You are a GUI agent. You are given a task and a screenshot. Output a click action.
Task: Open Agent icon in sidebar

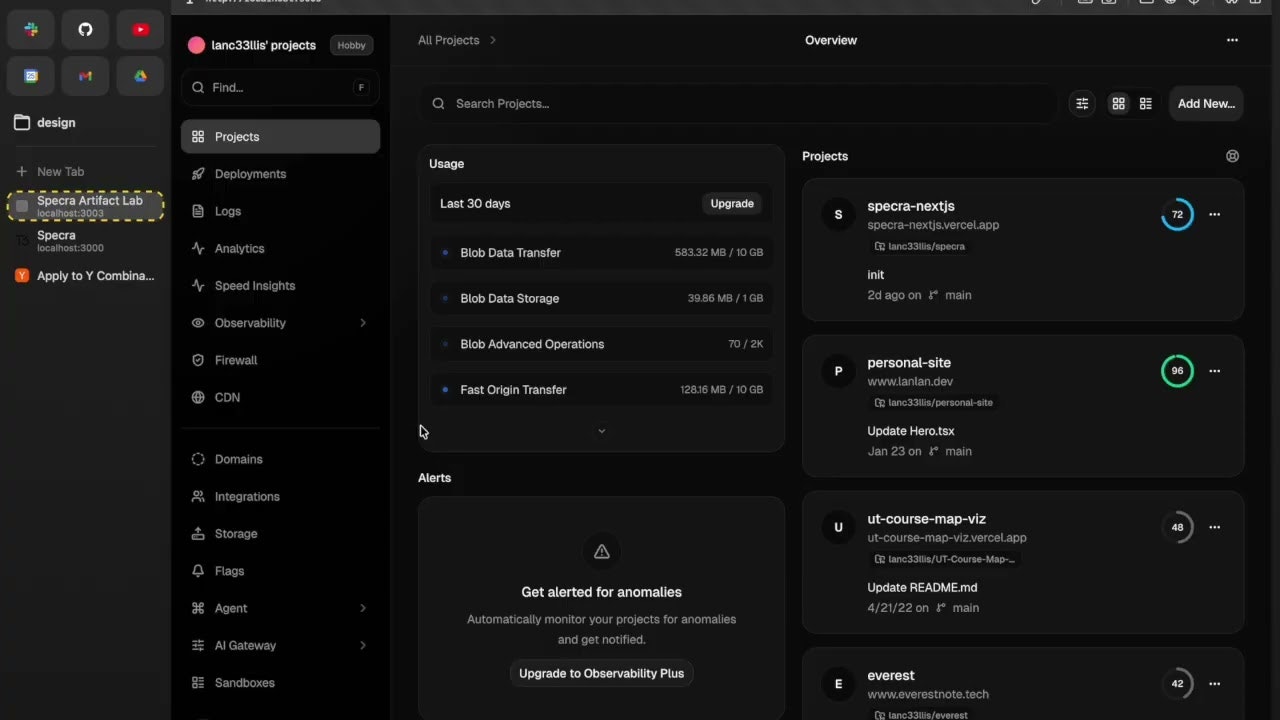[198, 608]
